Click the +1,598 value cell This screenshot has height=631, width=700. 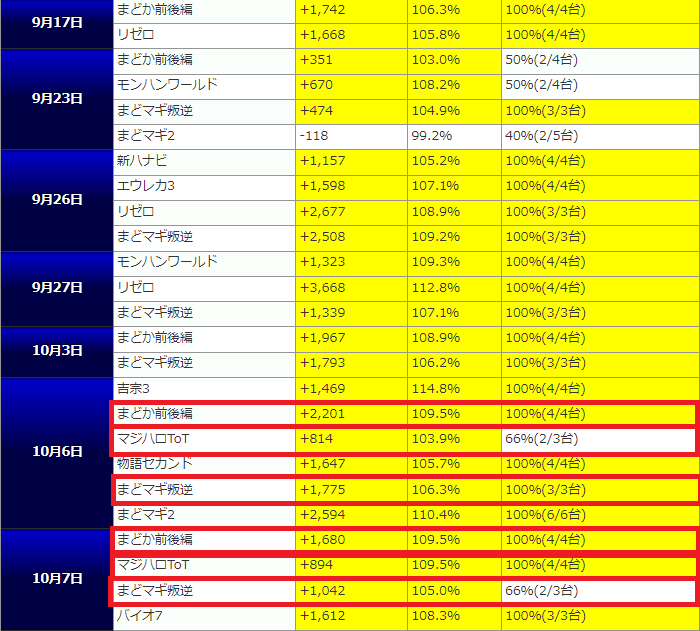[351, 187]
